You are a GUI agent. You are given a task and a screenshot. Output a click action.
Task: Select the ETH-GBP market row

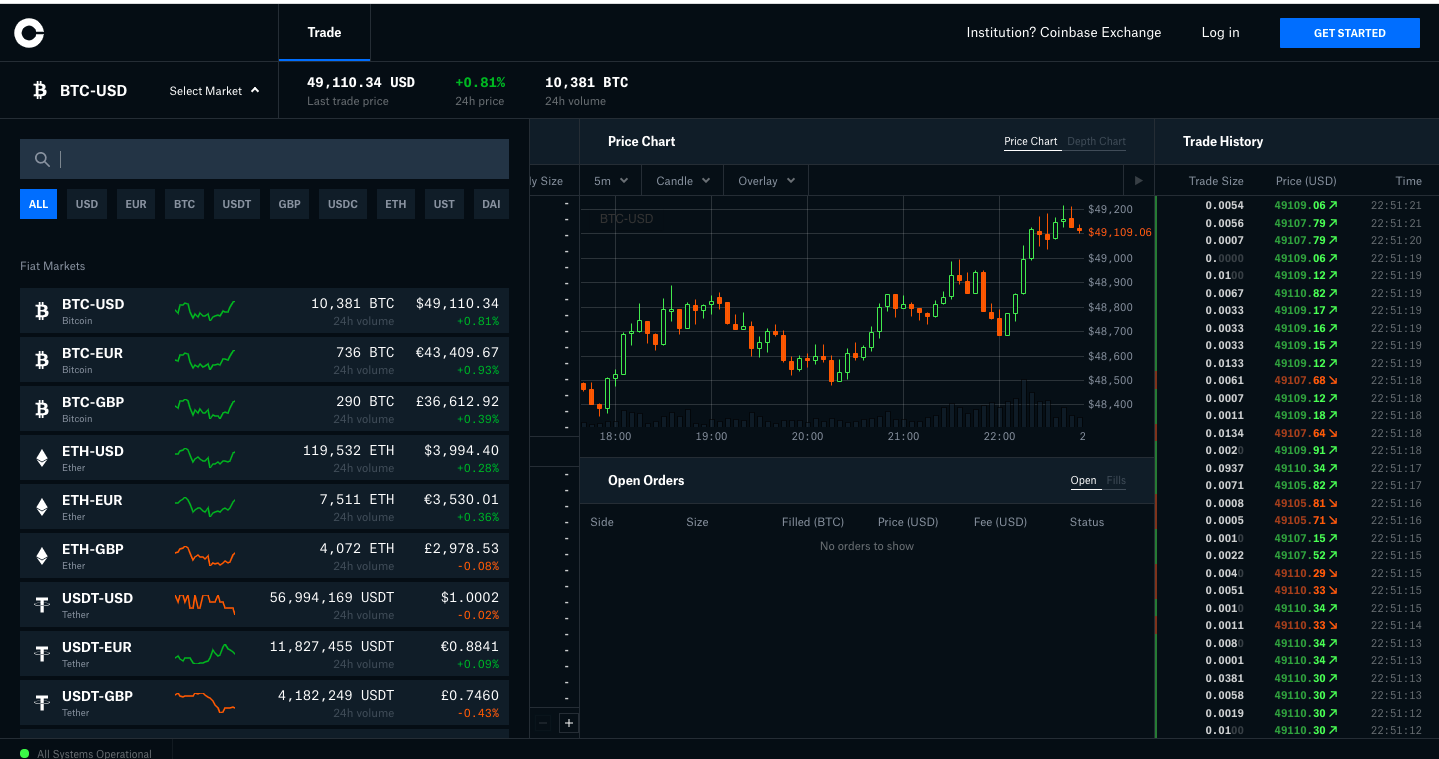coord(264,557)
